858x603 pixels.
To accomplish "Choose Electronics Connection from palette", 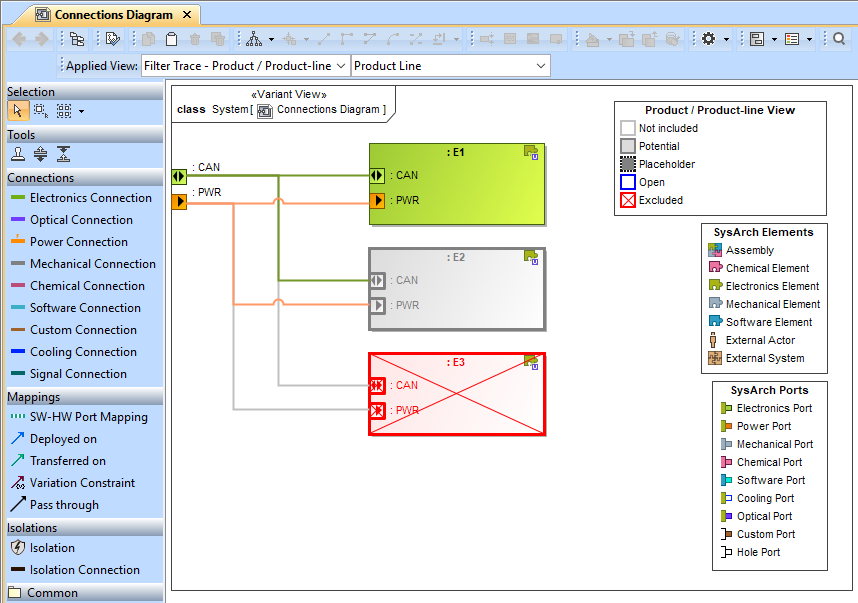I will coord(90,198).
